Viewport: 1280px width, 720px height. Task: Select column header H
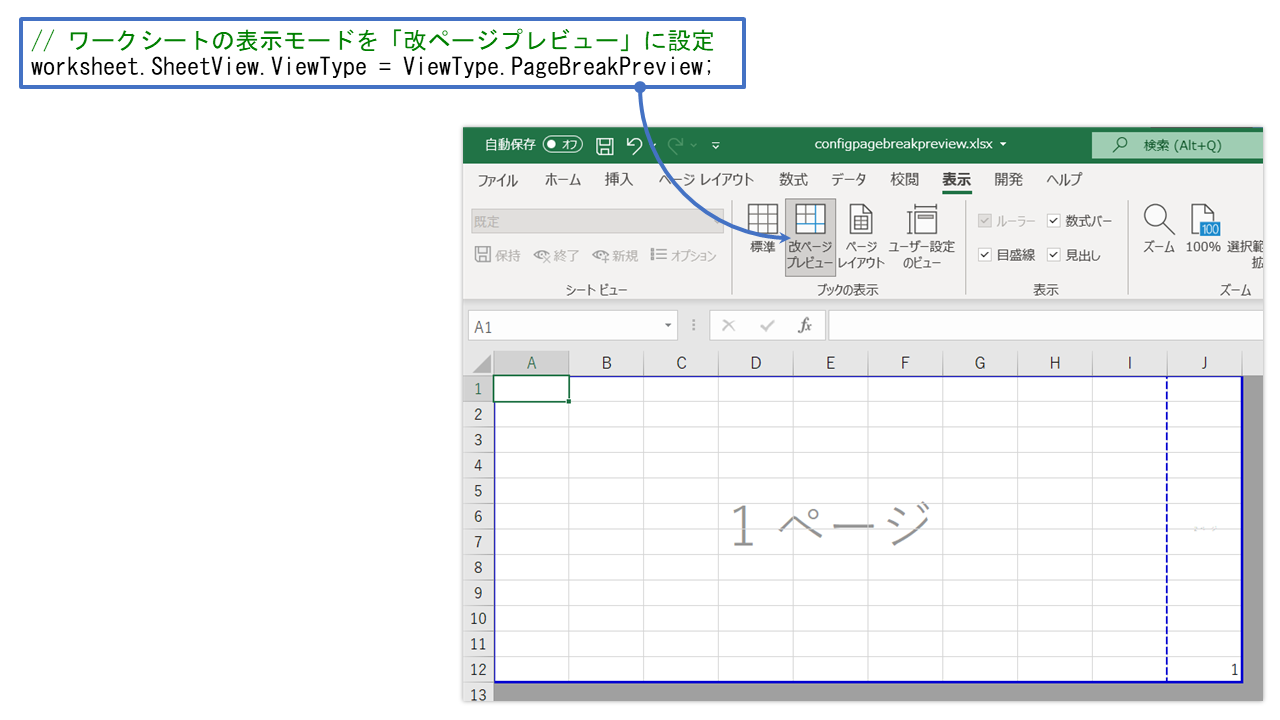[1055, 363]
